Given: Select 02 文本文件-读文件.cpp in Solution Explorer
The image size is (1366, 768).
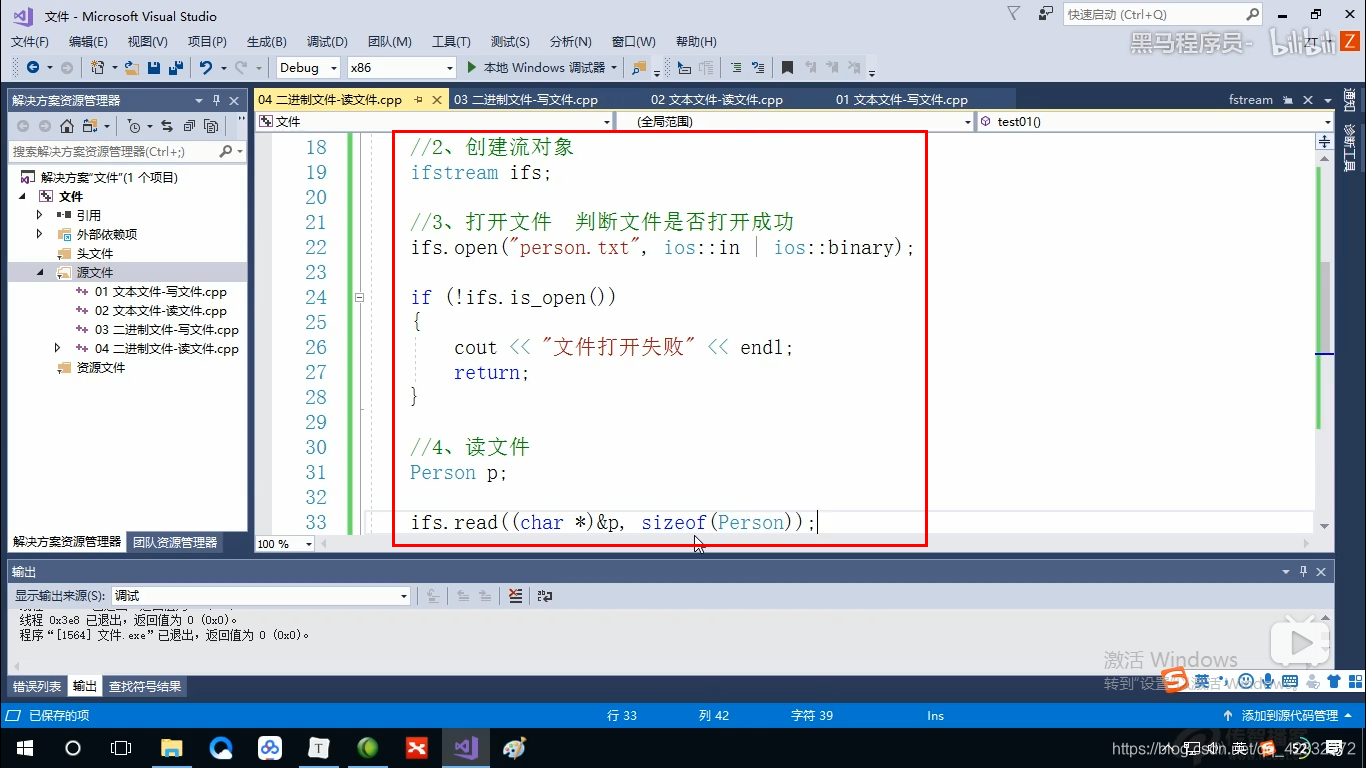Looking at the screenshot, I should pos(161,310).
